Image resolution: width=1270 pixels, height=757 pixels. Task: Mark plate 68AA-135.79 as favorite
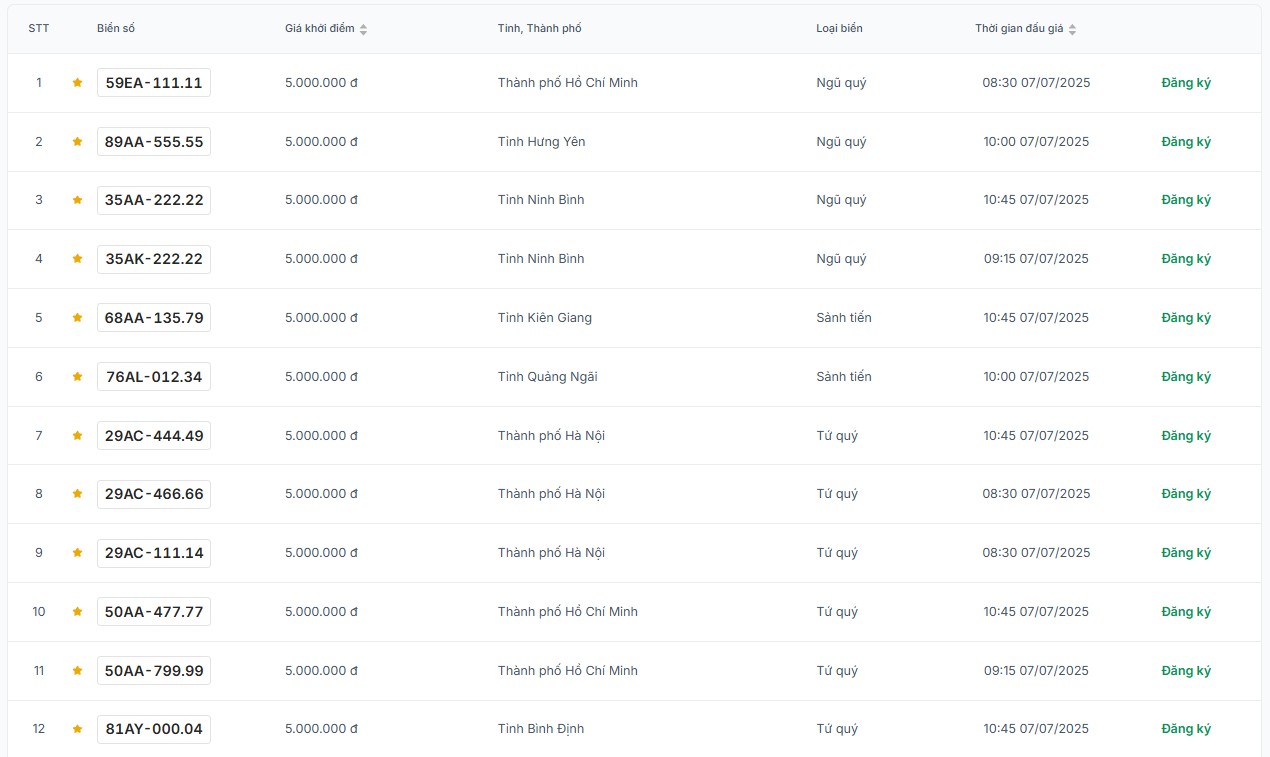pyautogui.click(x=77, y=318)
